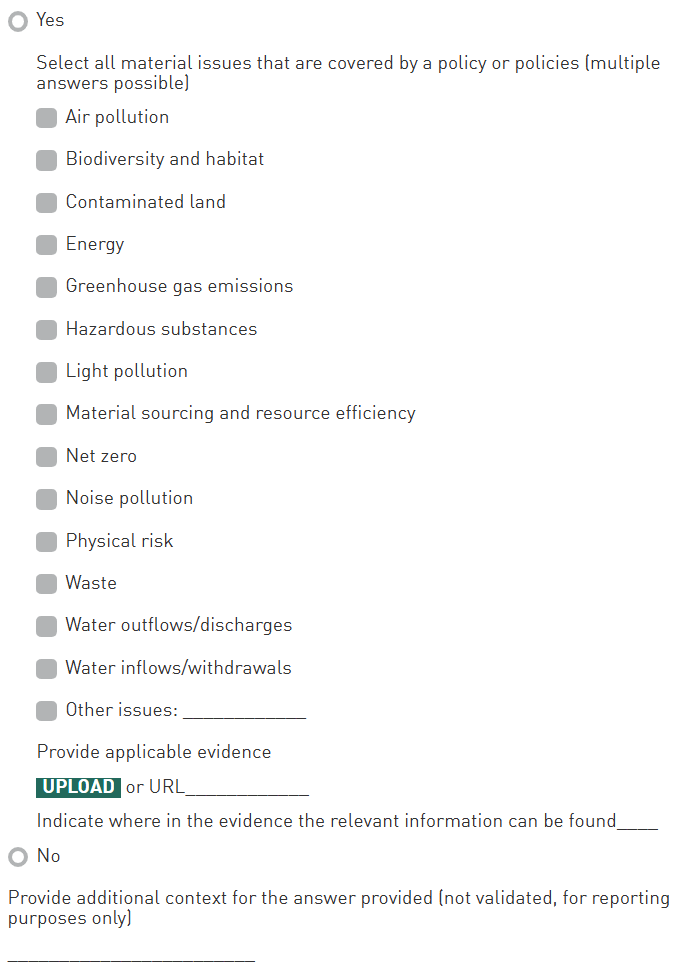The height and width of the screenshot is (969, 690).
Task: Tick the Hazardous substances checkbox
Action: [47, 330]
